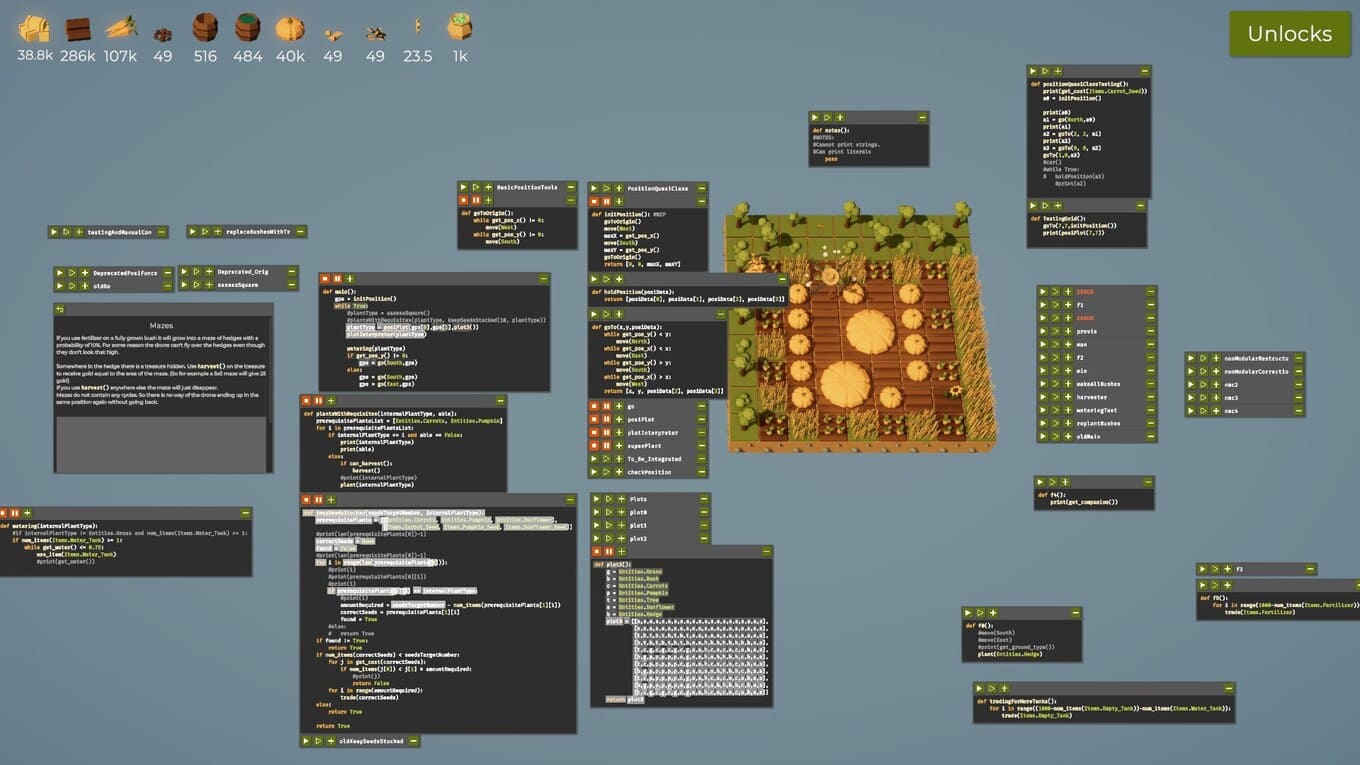Click the carrot inventory icon
The width and height of the screenshot is (1360, 765).
pyautogui.click(x=120, y=27)
